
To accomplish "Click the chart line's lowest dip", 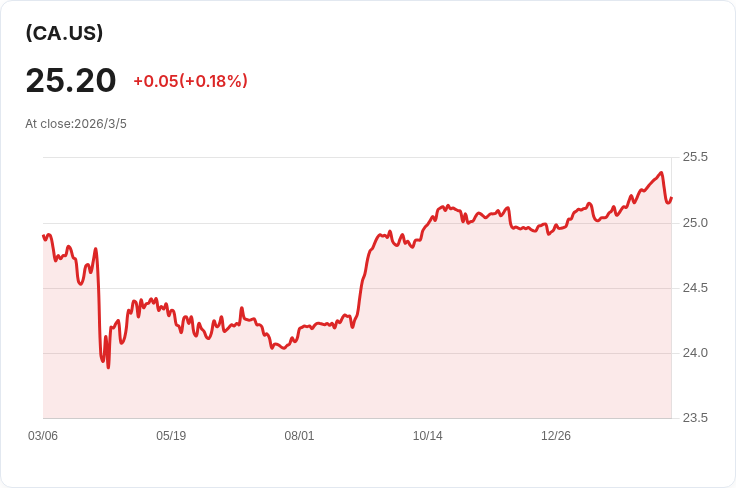I will click(108, 367).
